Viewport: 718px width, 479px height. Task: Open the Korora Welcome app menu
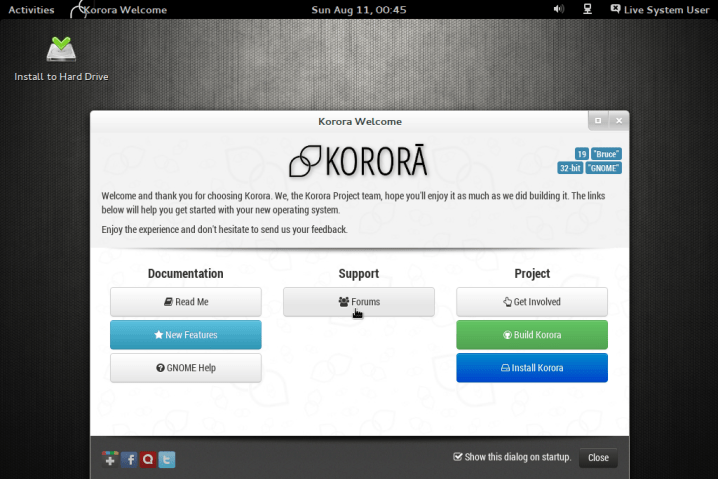point(119,10)
